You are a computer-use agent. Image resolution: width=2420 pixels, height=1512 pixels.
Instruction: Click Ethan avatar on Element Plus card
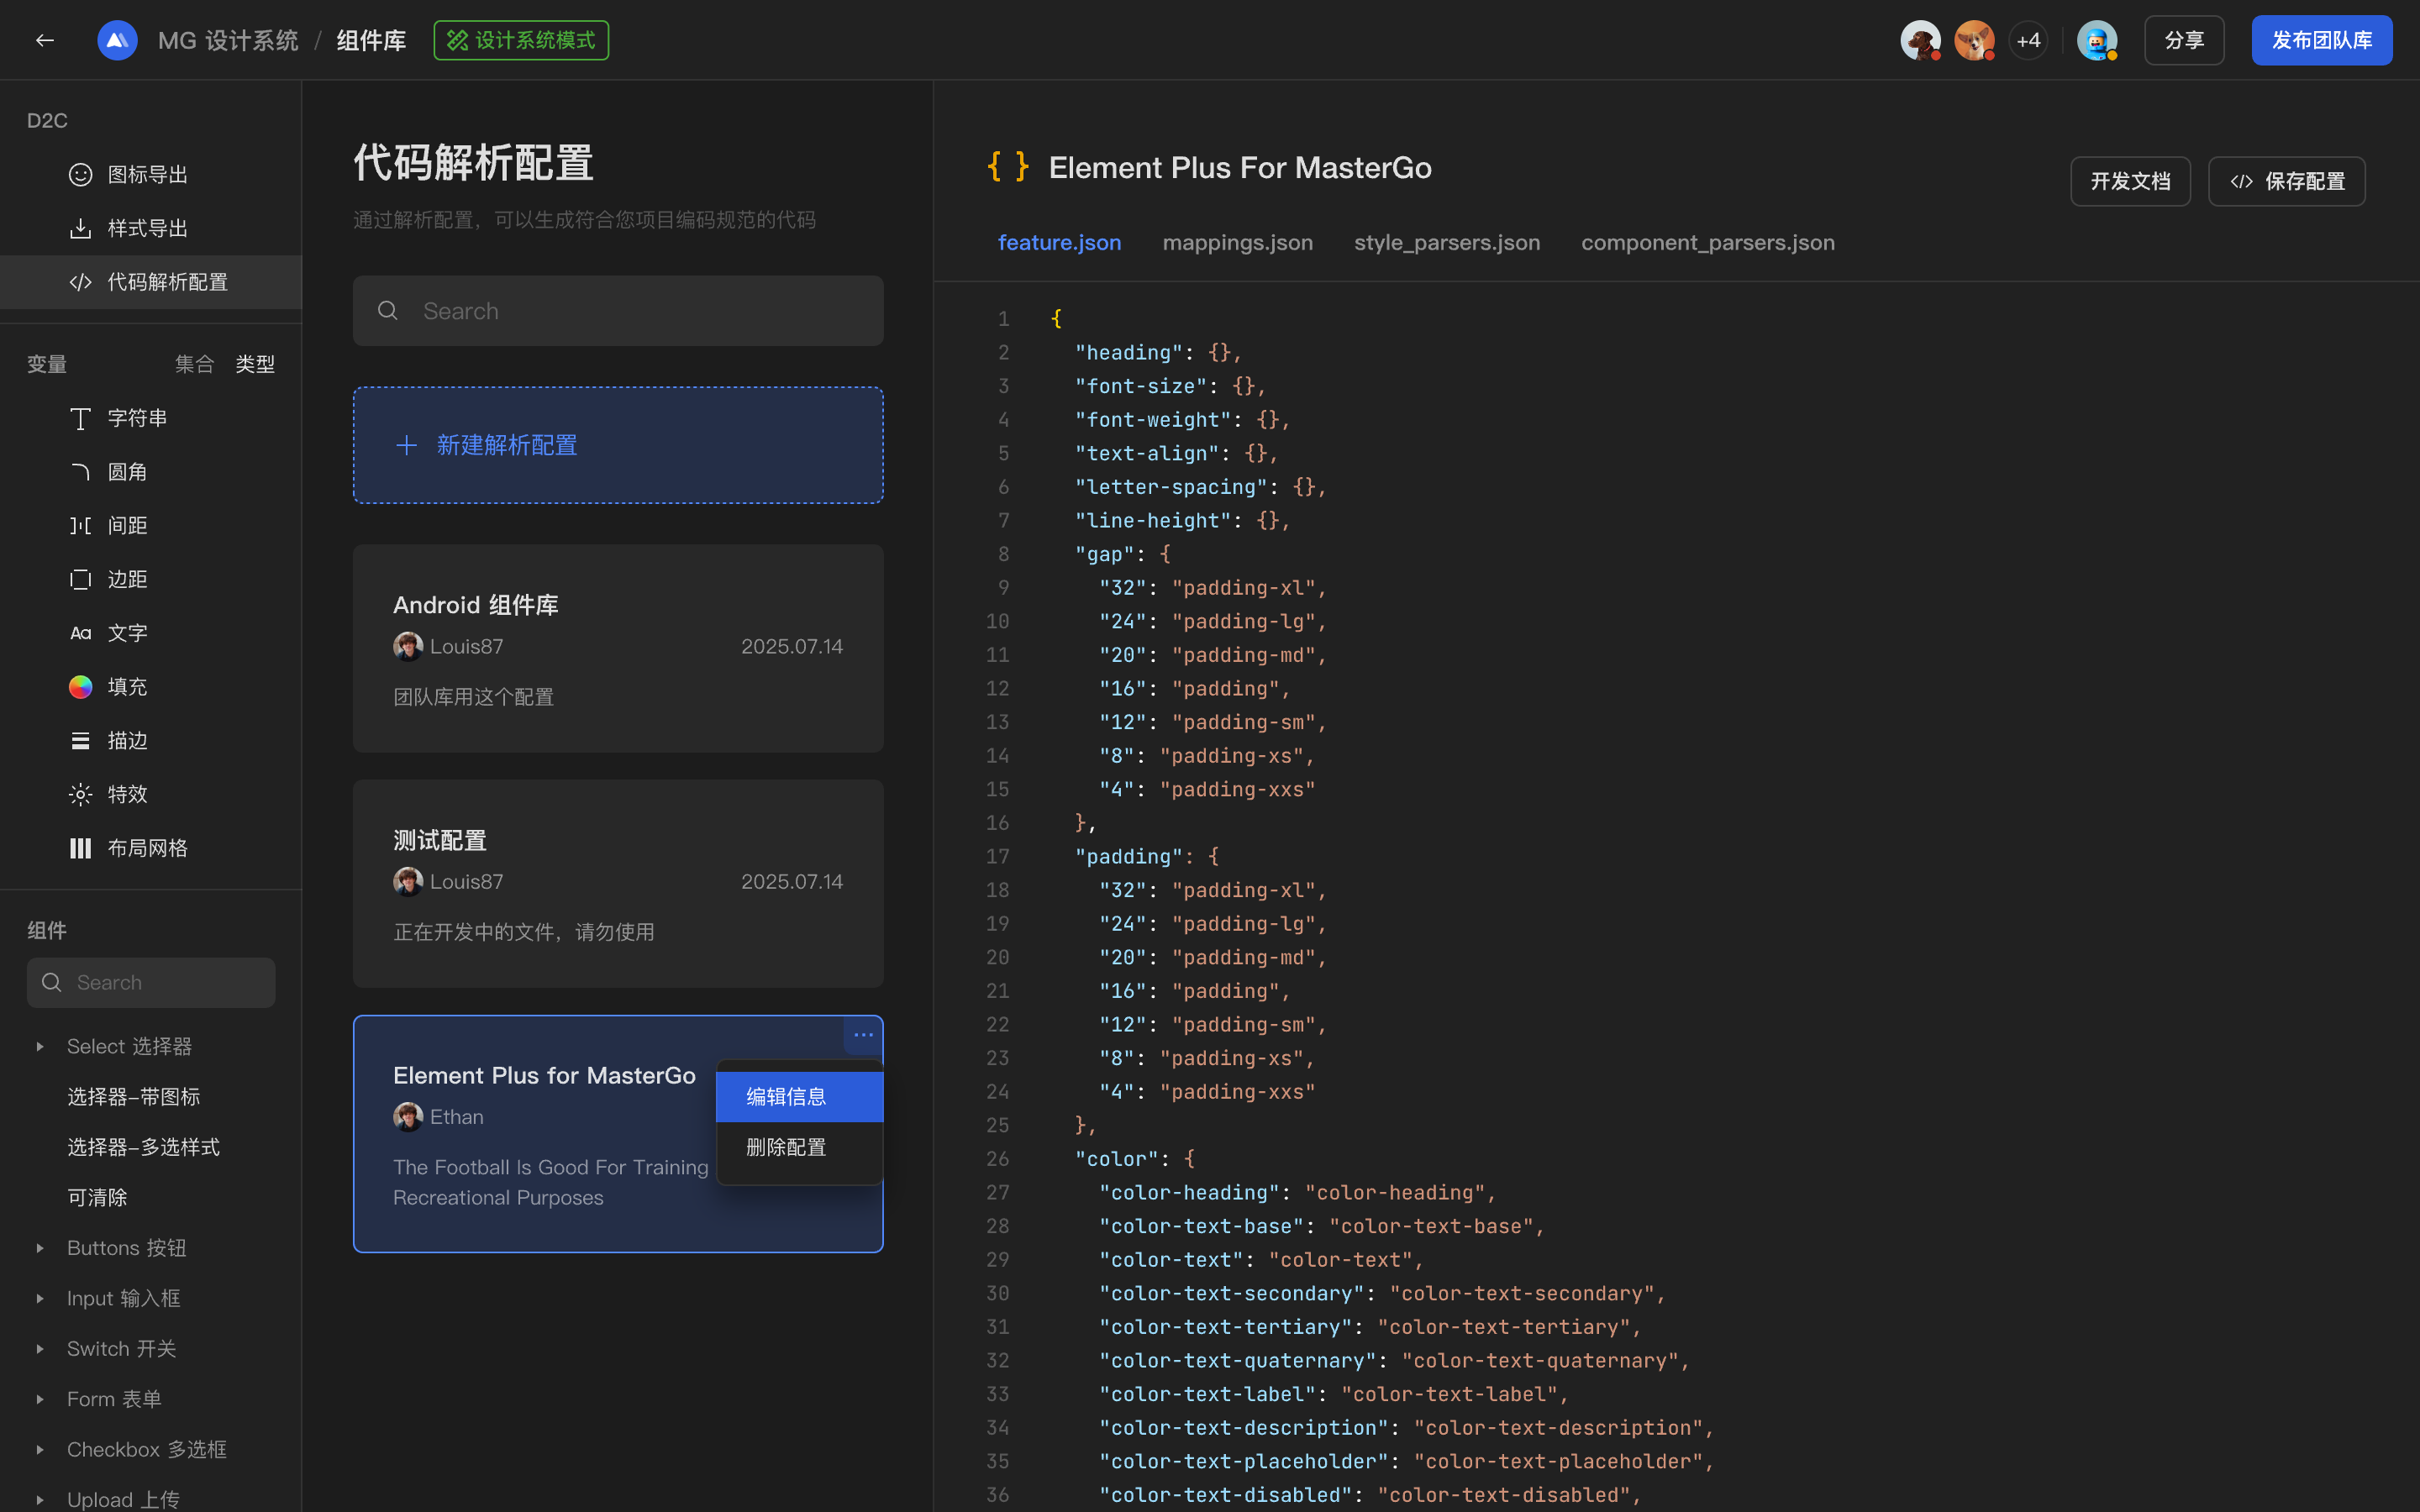(408, 1117)
